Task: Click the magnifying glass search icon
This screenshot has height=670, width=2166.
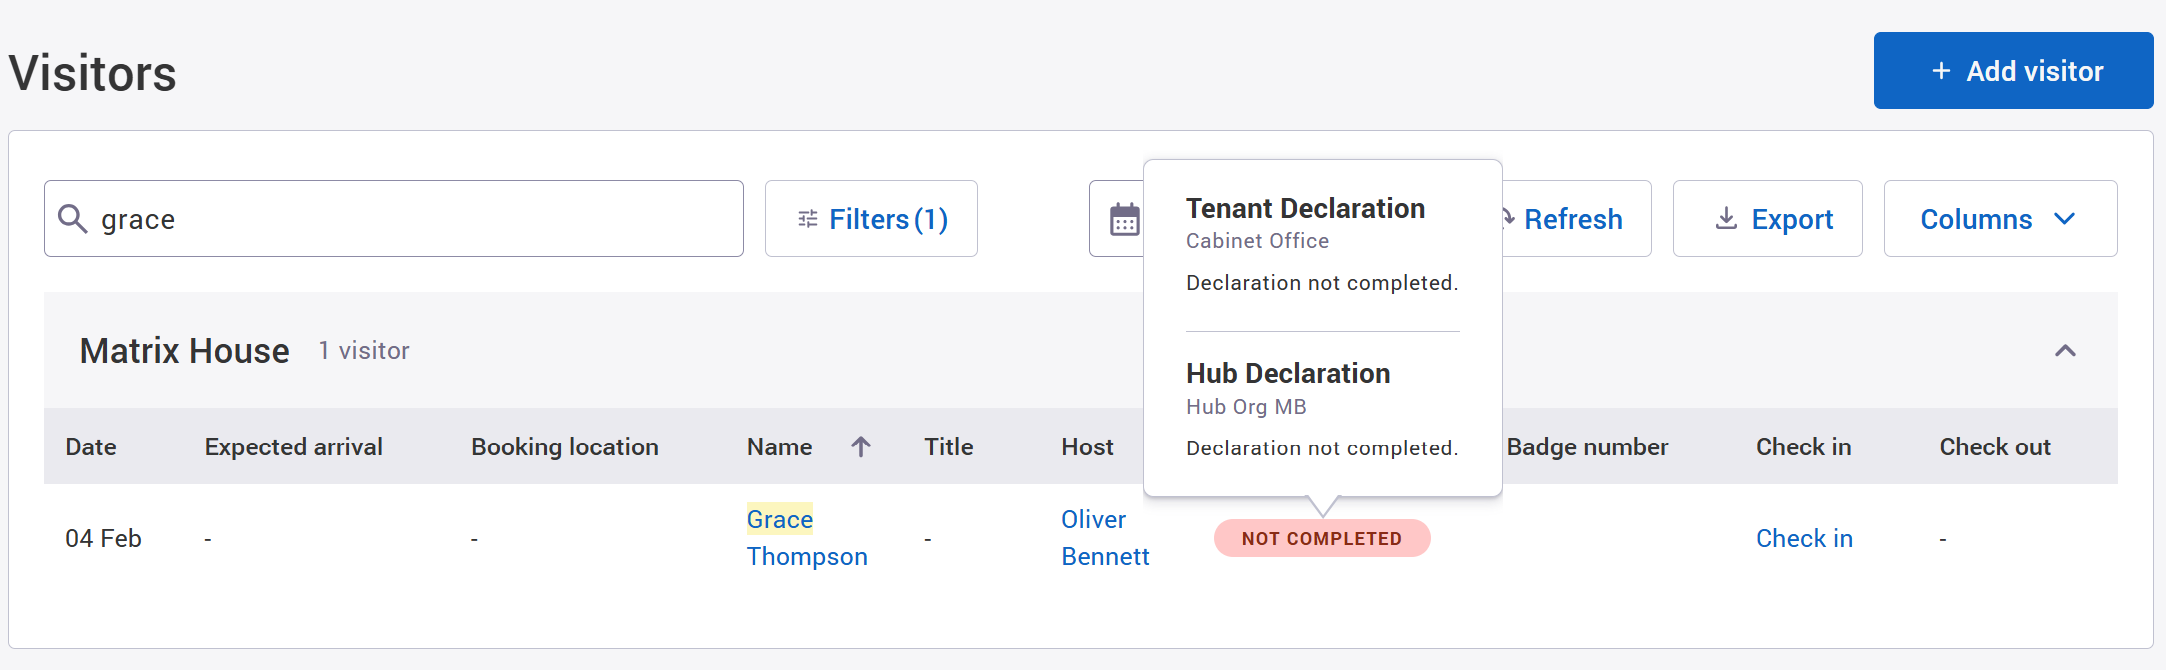Action: (72, 218)
